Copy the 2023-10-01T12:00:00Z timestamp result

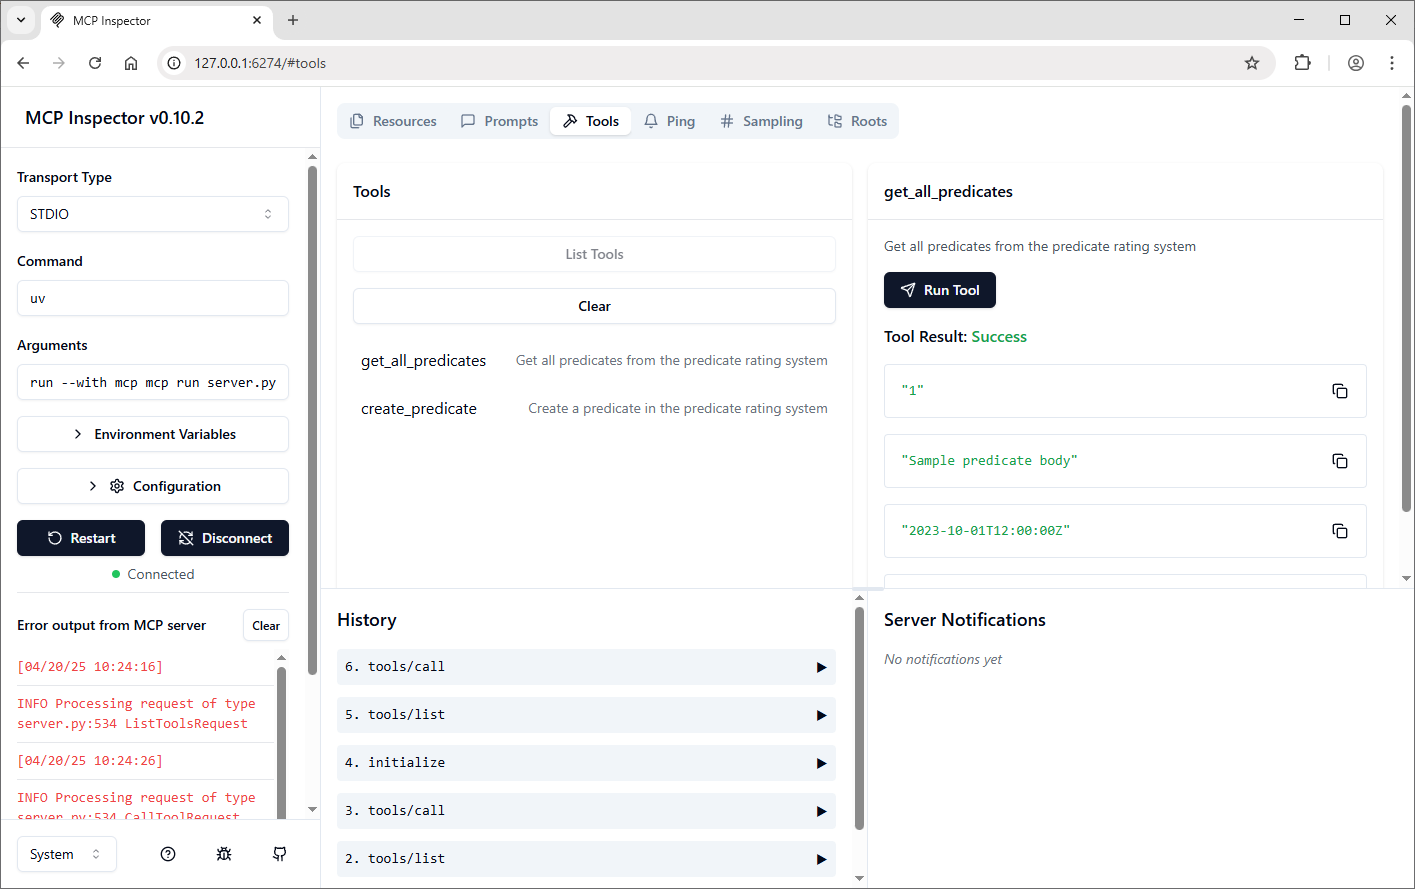pos(1339,531)
